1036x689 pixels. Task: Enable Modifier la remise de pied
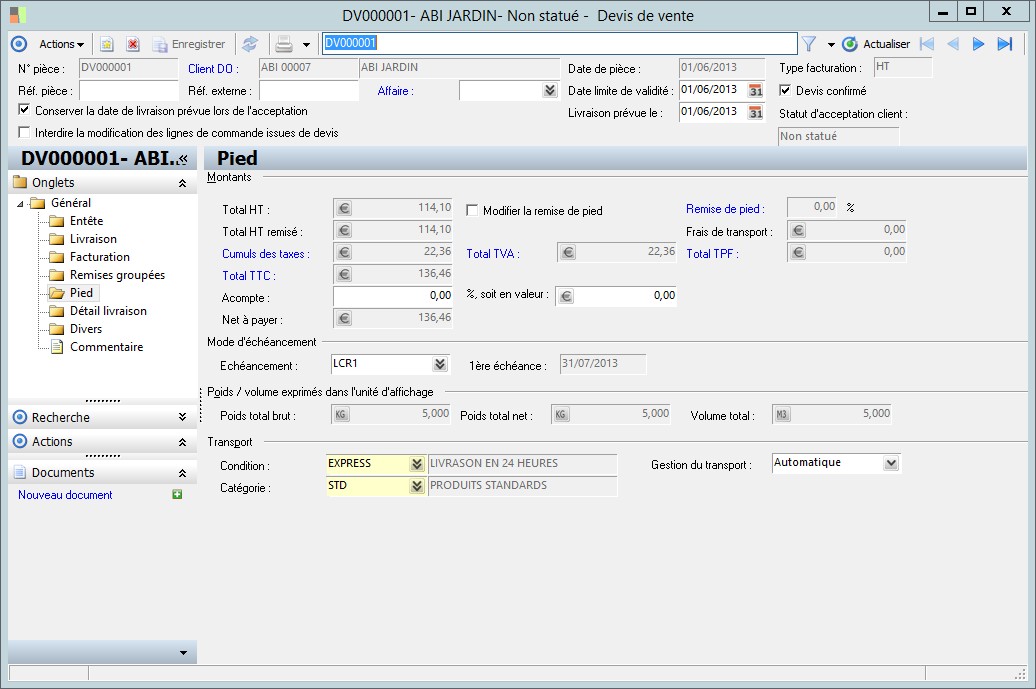[x=473, y=211]
